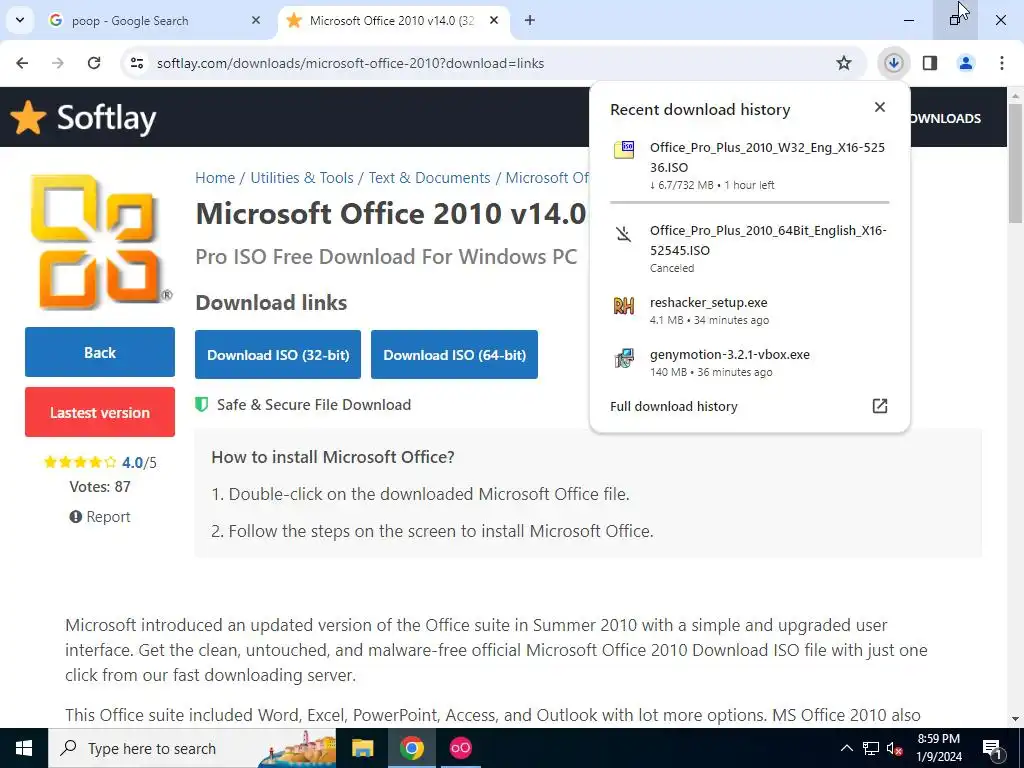
Task: Select the Microsoft Office 2010 tab
Action: pos(392,21)
